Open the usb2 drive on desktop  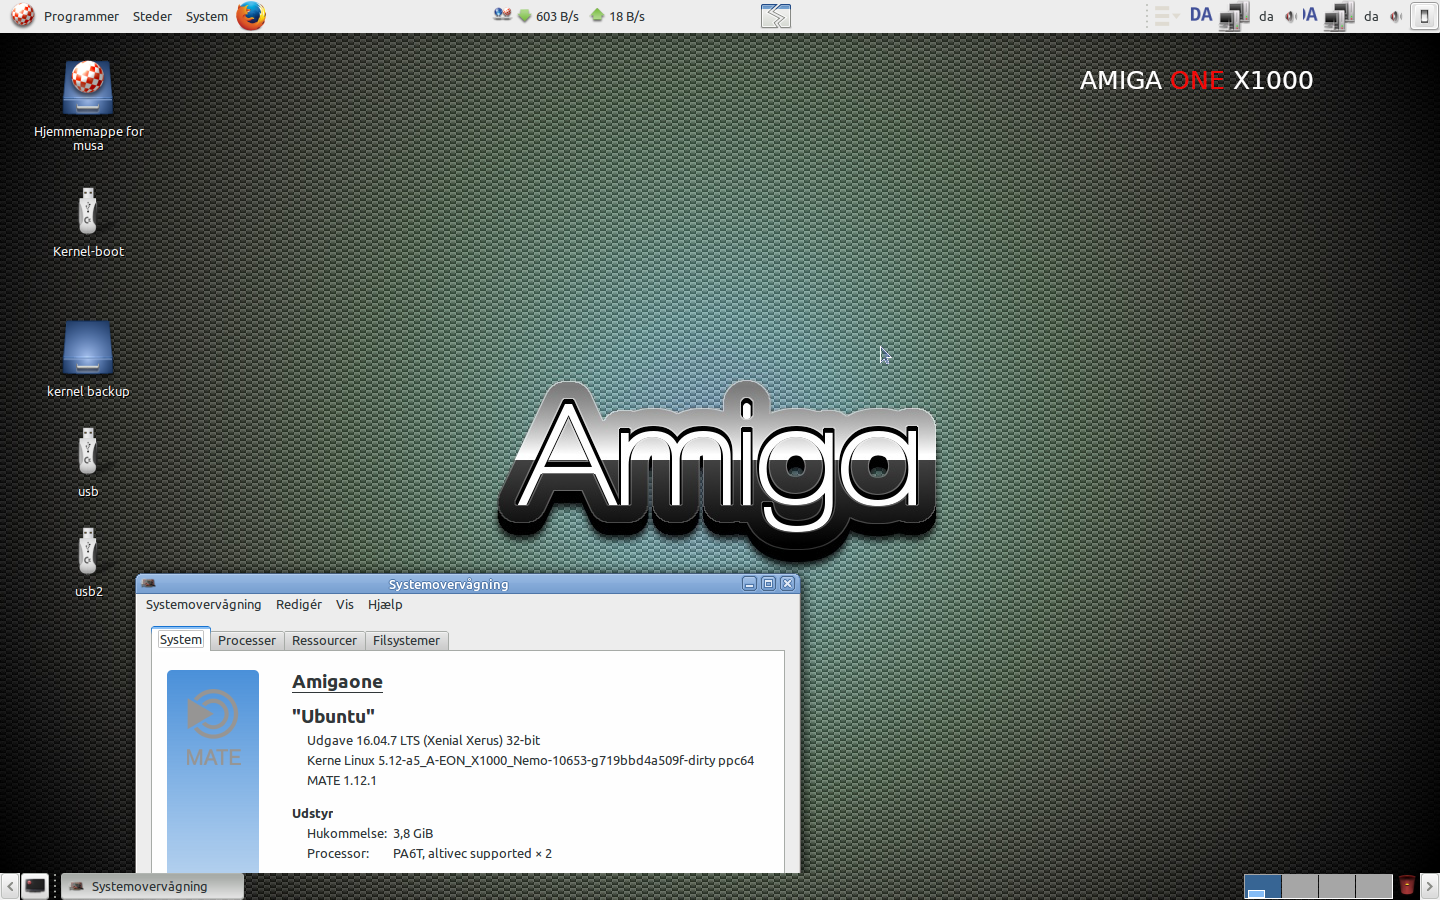[x=88, y=552]
